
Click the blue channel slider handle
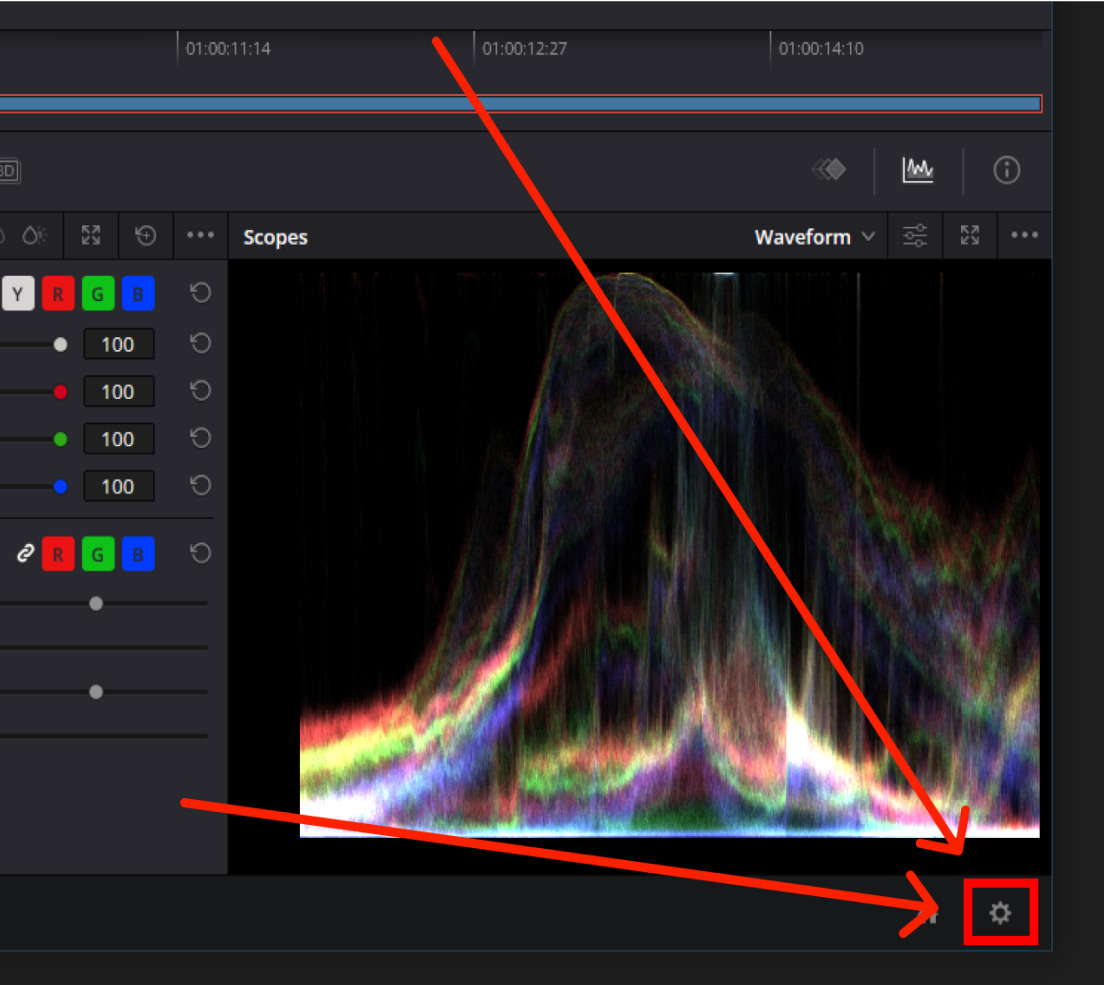coord(60,487)
